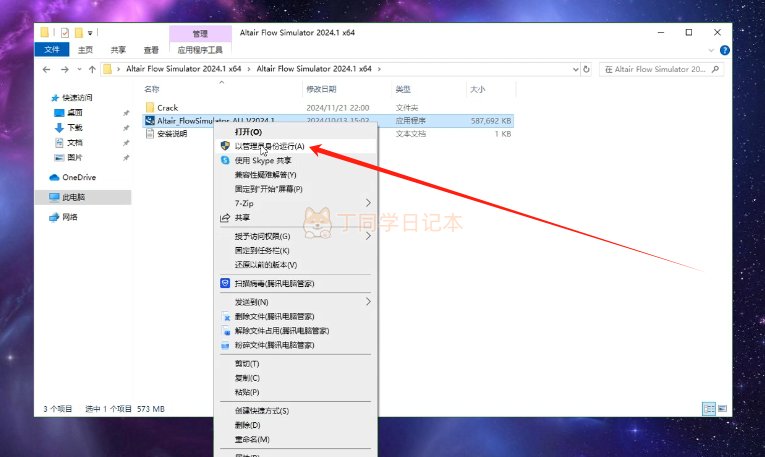765x457 pixels.
Task: Open Network (网络) in sidebar
Action: (63, 217)
